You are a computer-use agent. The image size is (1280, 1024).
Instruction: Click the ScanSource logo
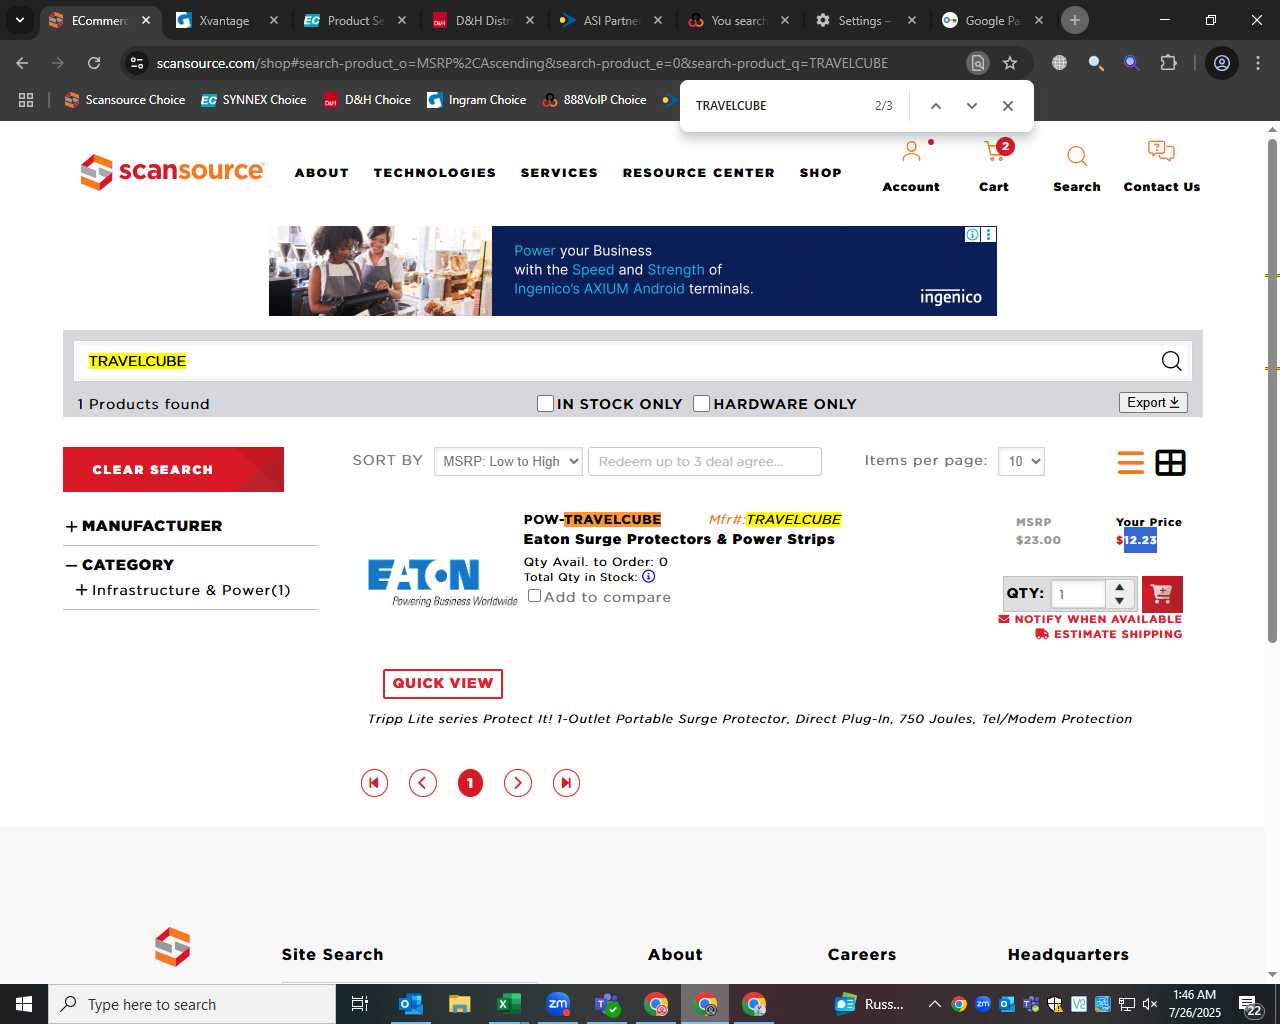(172, 172)
